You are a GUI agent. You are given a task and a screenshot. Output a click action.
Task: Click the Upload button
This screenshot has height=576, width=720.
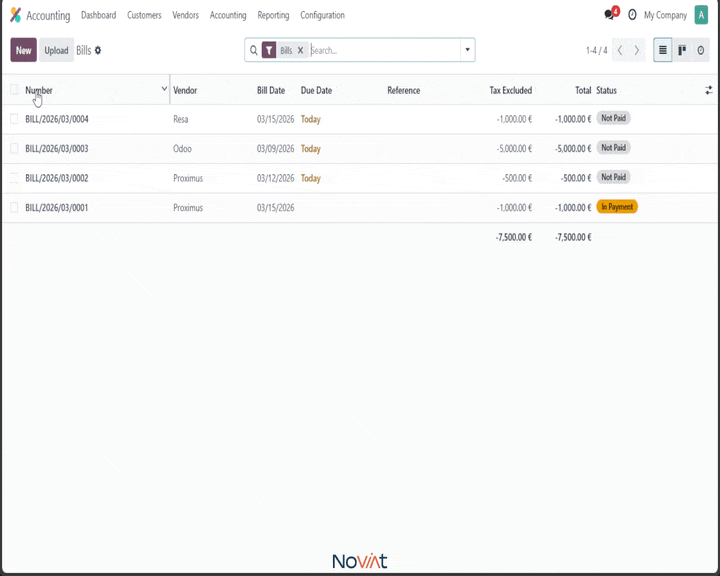(56, 50)
